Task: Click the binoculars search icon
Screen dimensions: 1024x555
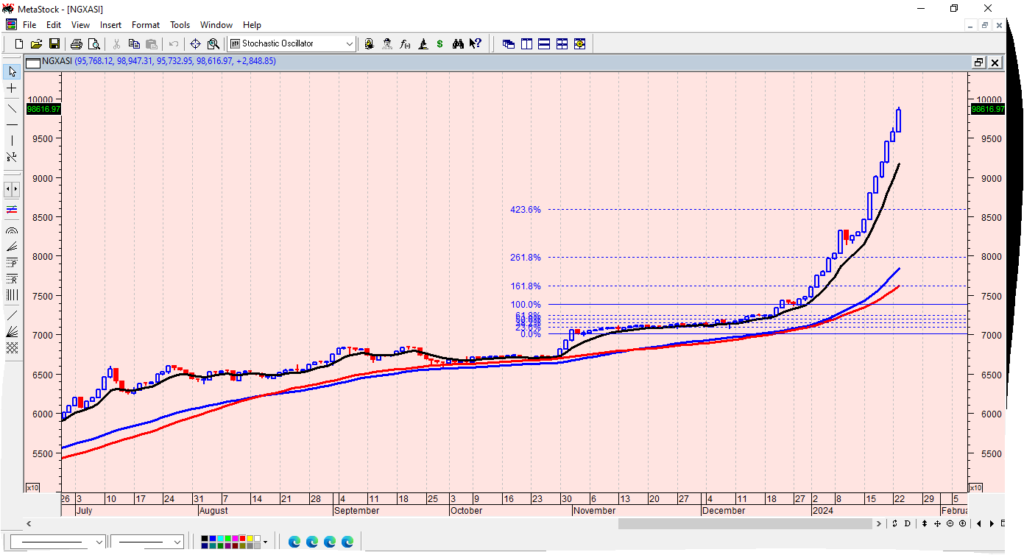Action: [457, 44]
